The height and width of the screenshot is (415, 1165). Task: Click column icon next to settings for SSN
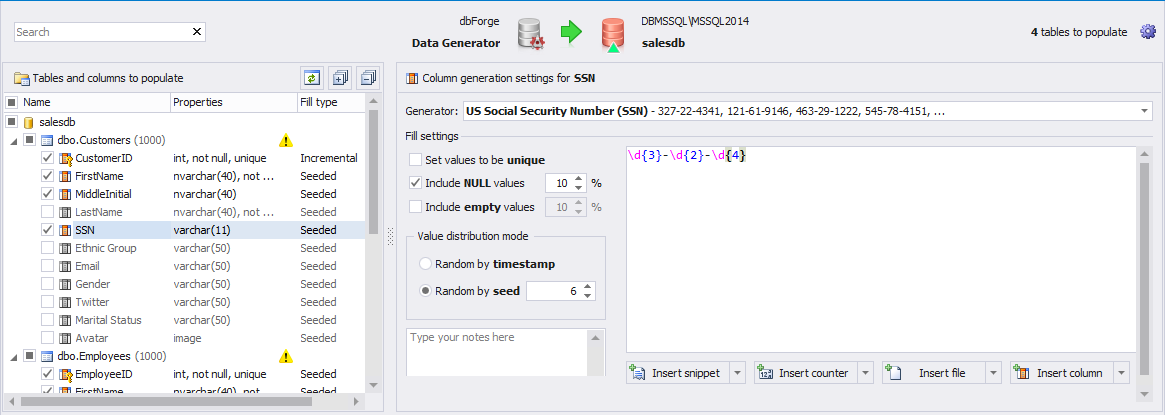pos(412,78)
